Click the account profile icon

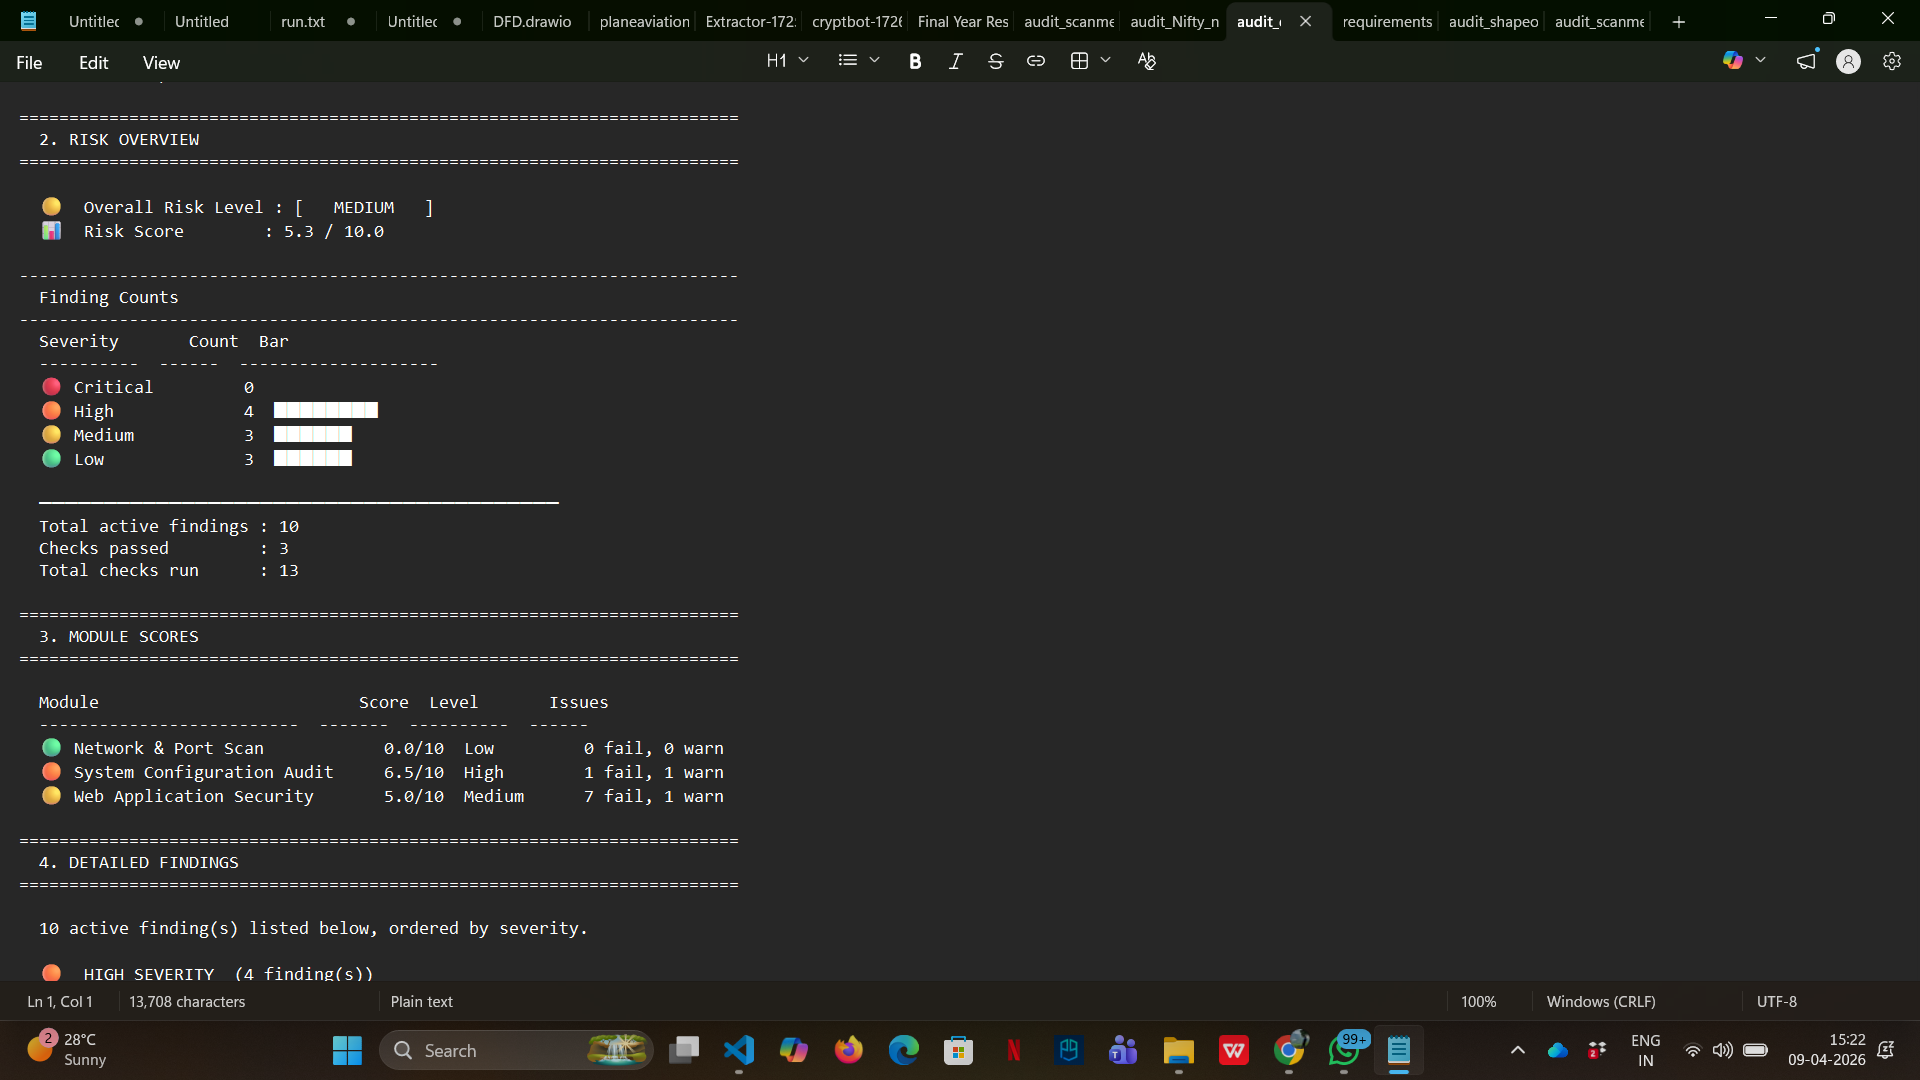pos(1848,61)
